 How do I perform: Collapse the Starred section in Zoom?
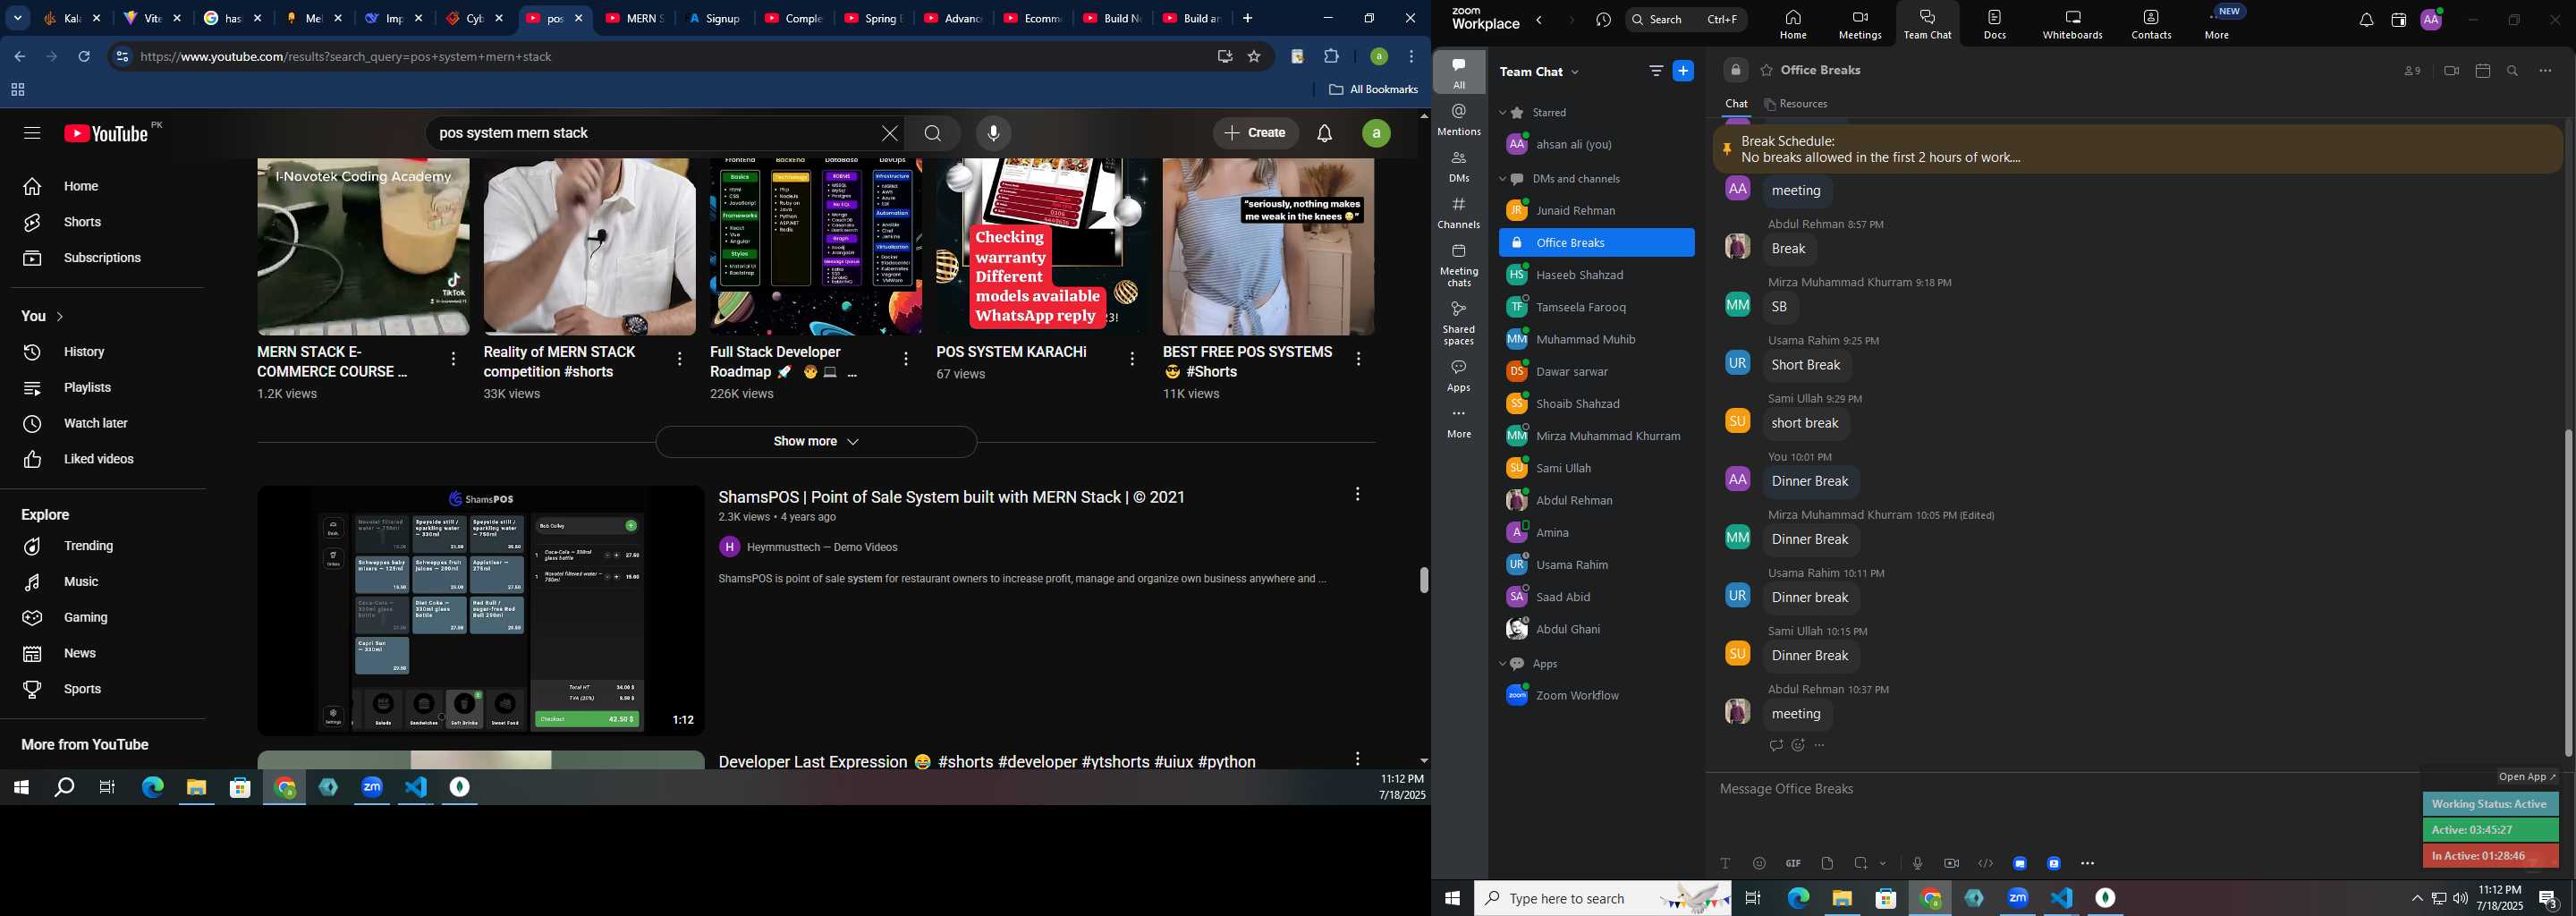[x=1502, y=113]
